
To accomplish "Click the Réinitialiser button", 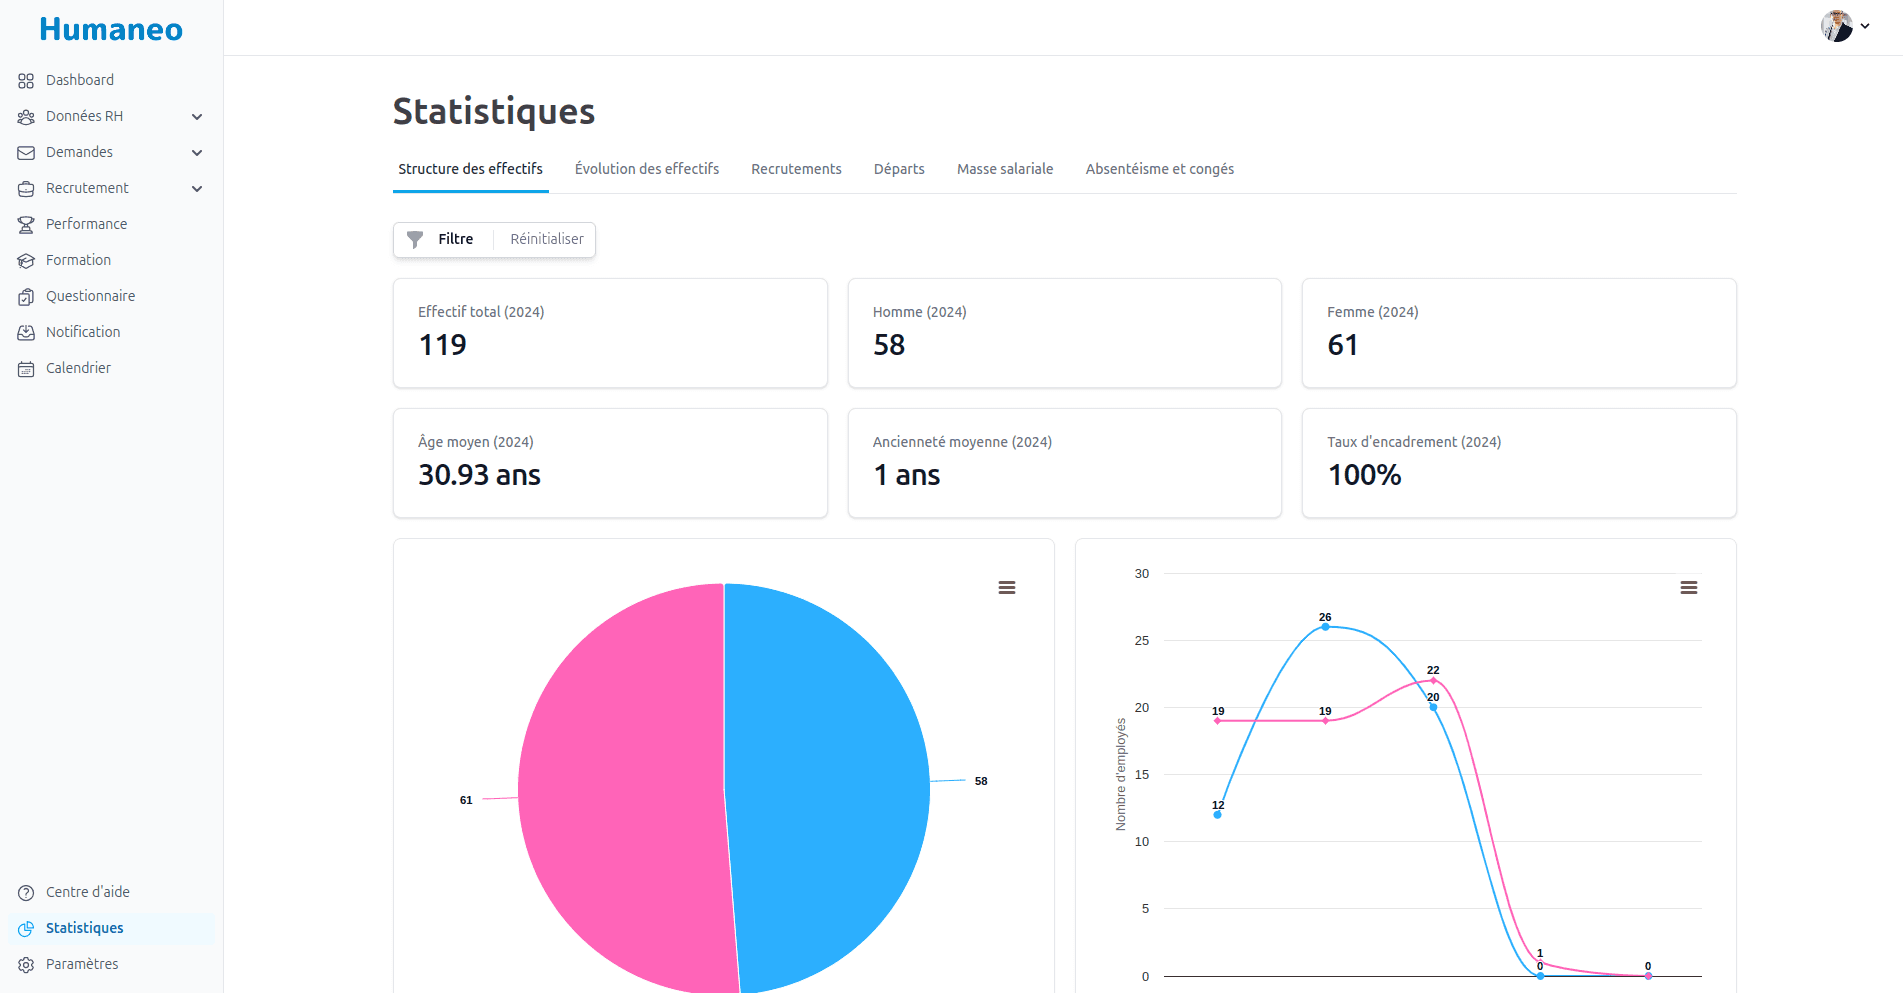I will pyautogui.click(x=546, y=239).
